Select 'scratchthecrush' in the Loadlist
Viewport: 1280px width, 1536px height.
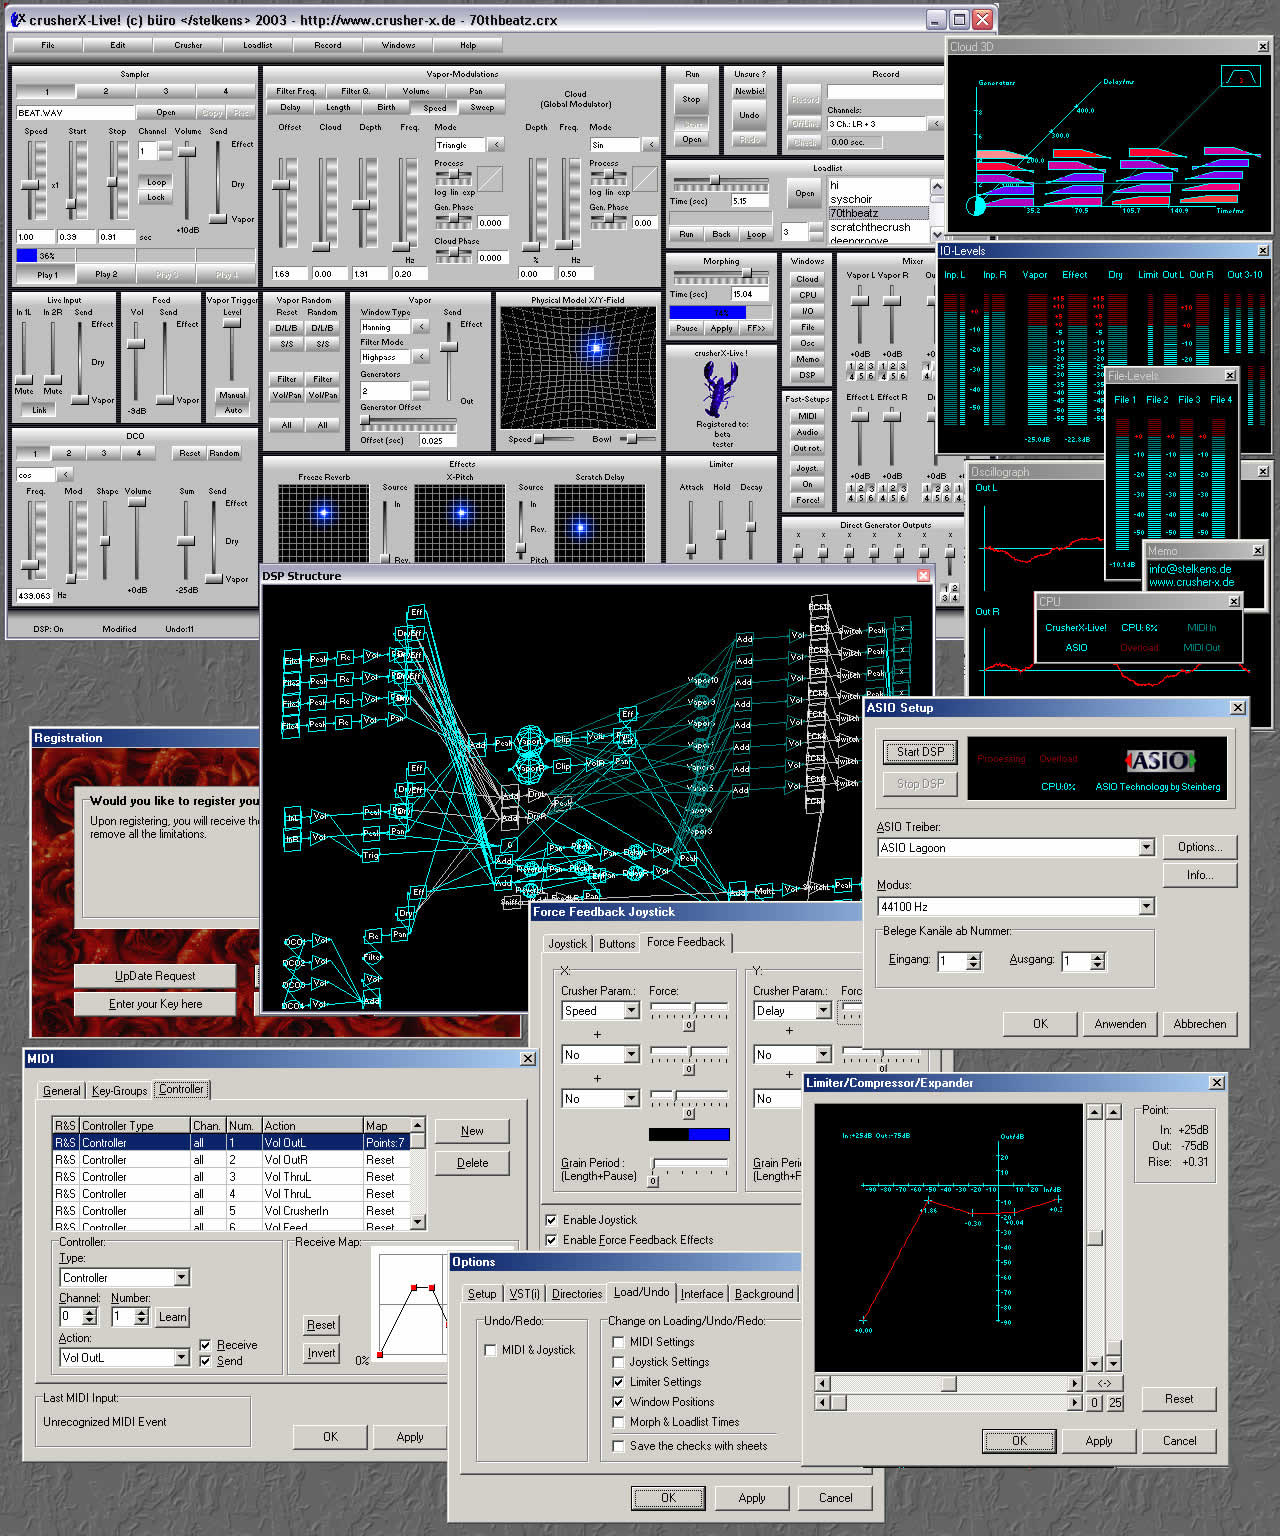pos(878,227)
